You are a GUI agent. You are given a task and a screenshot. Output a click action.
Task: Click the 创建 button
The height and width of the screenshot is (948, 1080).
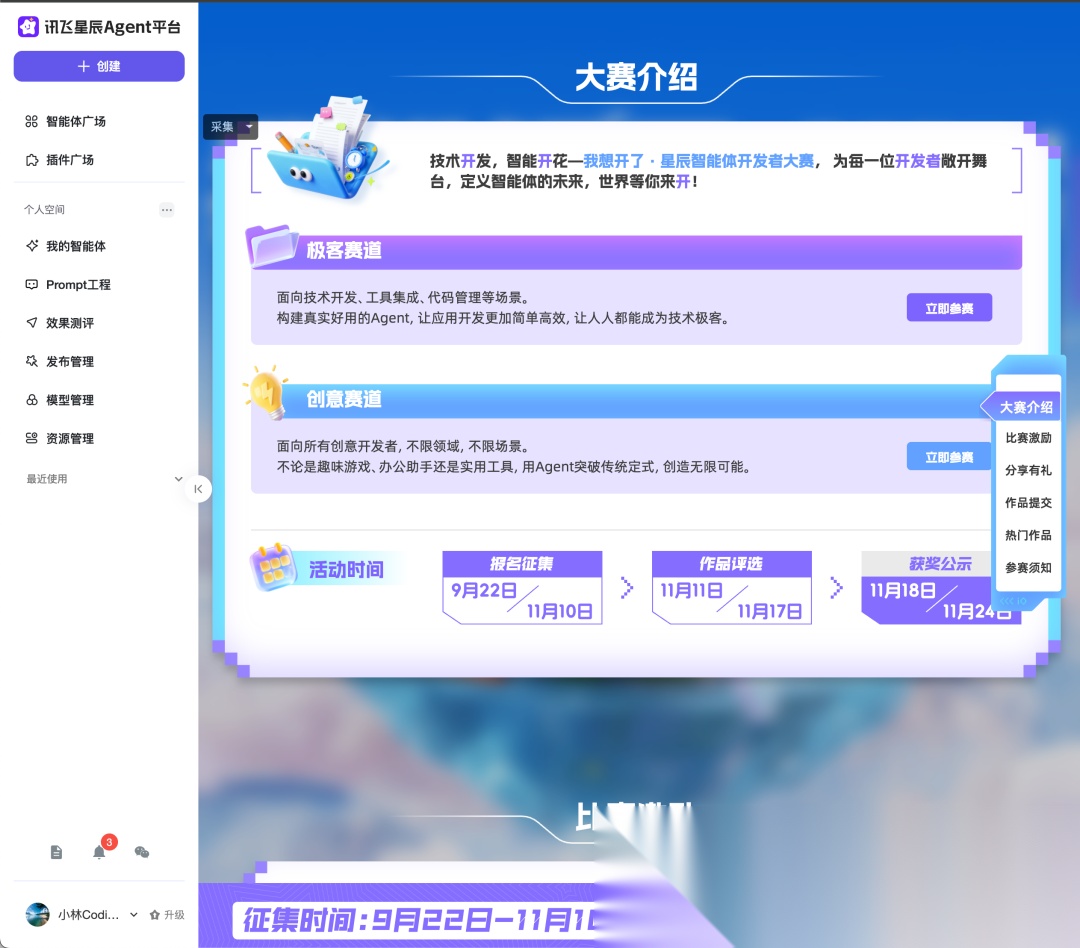point(99,66)
